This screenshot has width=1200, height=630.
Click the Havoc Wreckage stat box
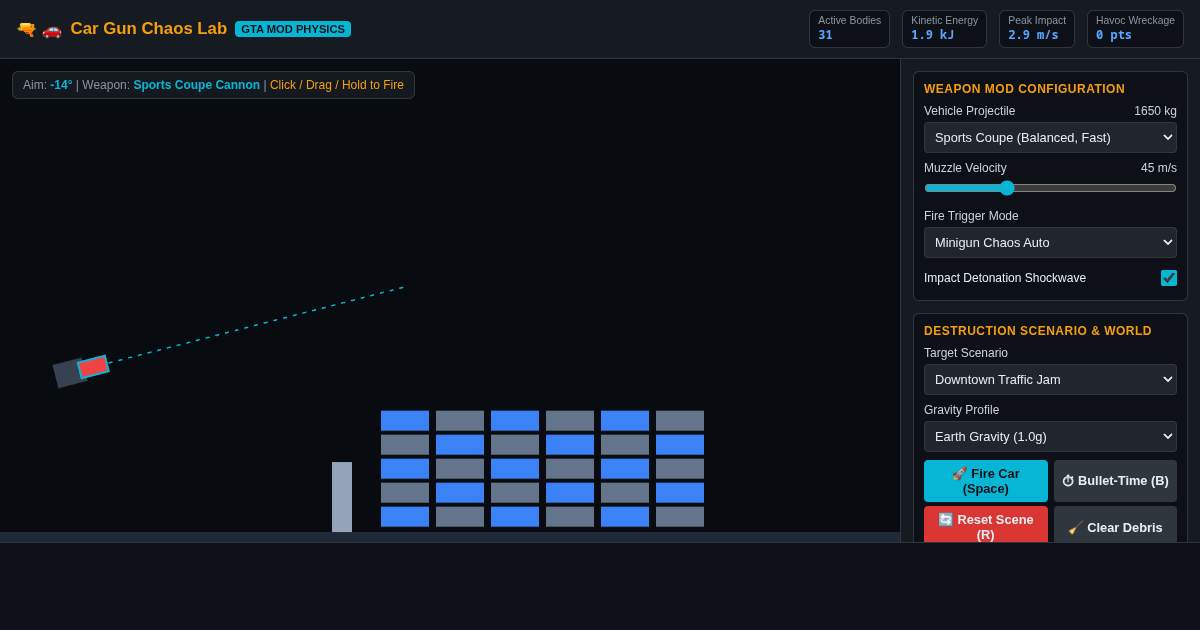click(x=1135, y=29)
